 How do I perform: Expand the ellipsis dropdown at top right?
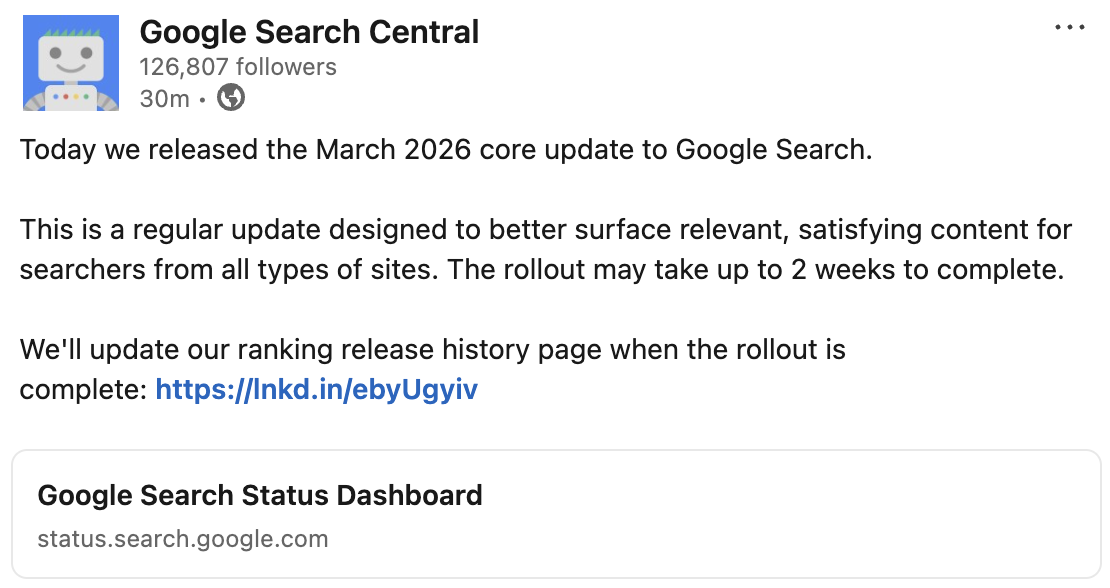point(1068,27)
